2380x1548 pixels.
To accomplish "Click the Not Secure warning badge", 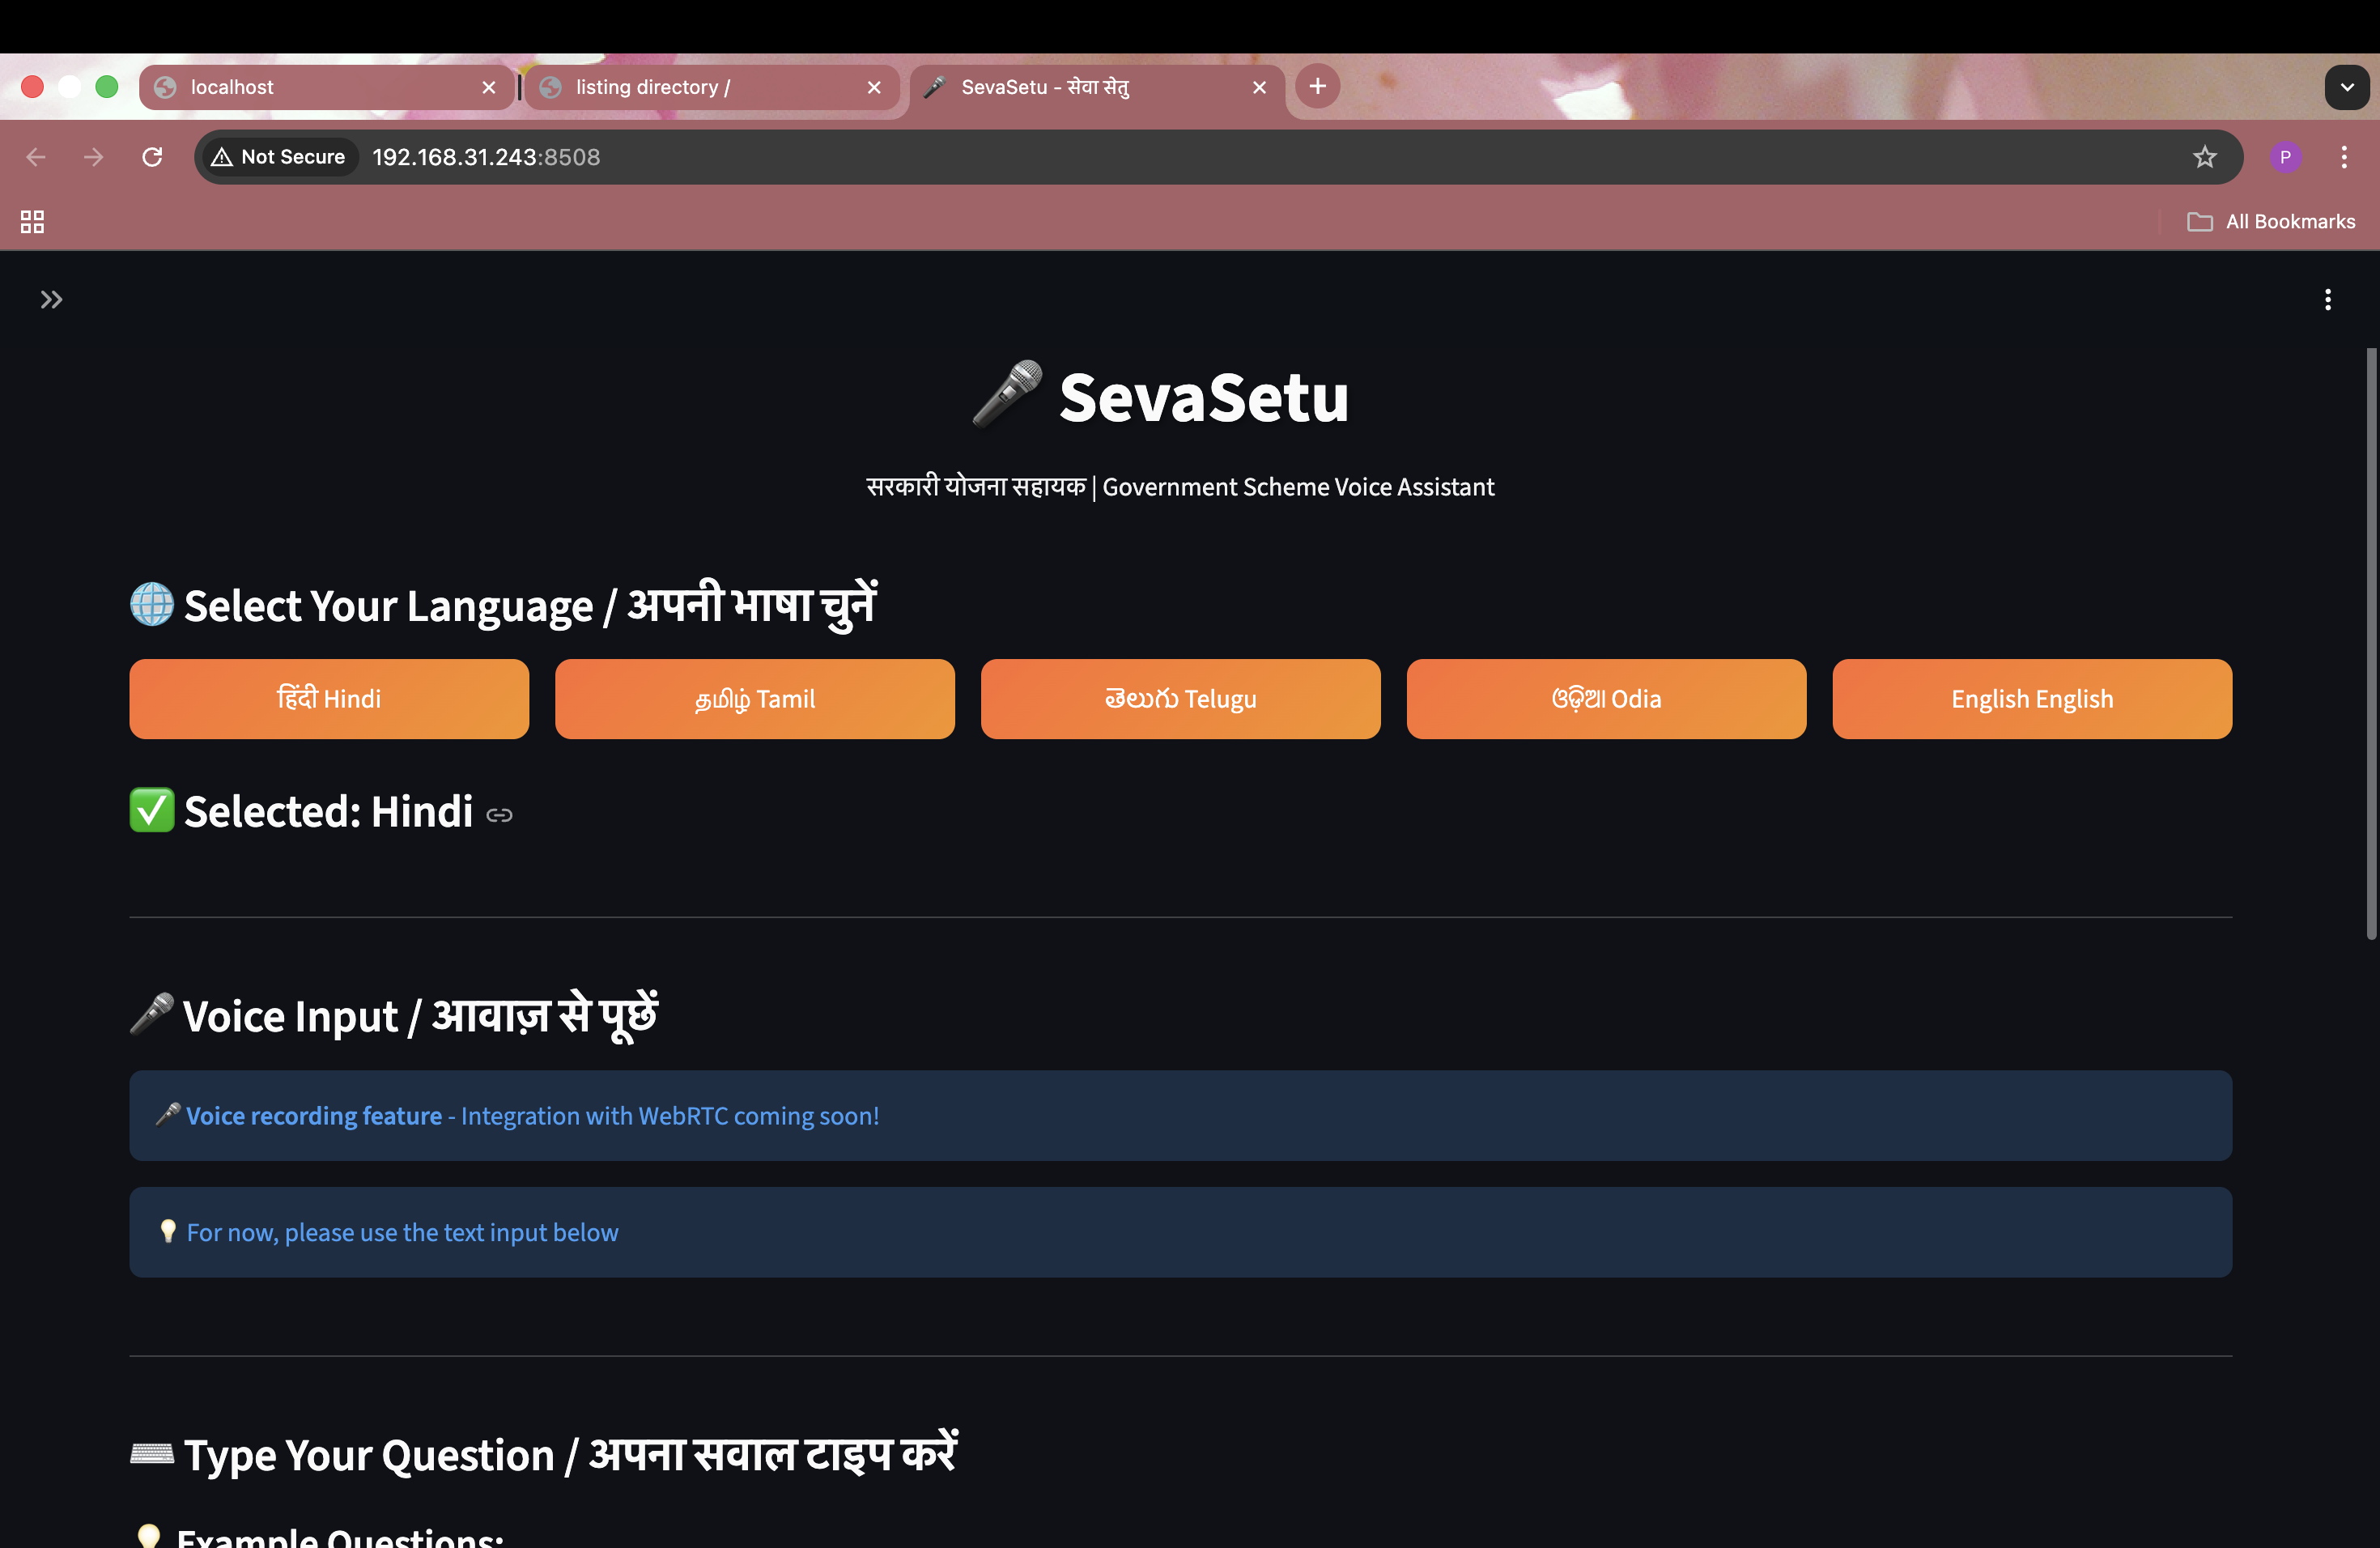I will 279,157.
